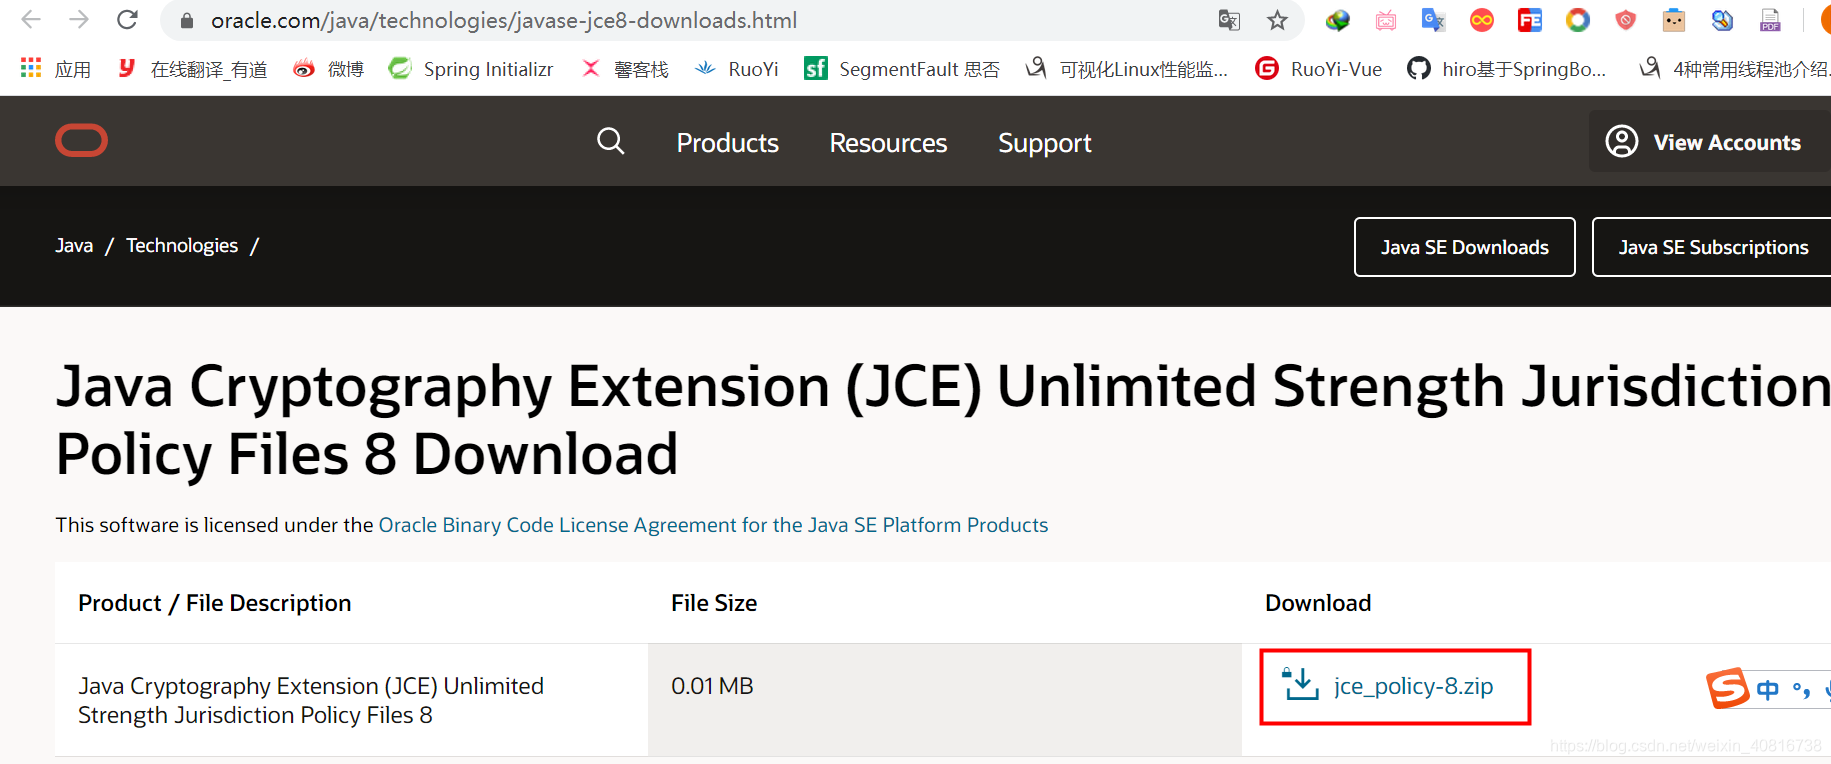Open the Support menu
The width and height of the screenshot is (1831, 764).
1044,143
